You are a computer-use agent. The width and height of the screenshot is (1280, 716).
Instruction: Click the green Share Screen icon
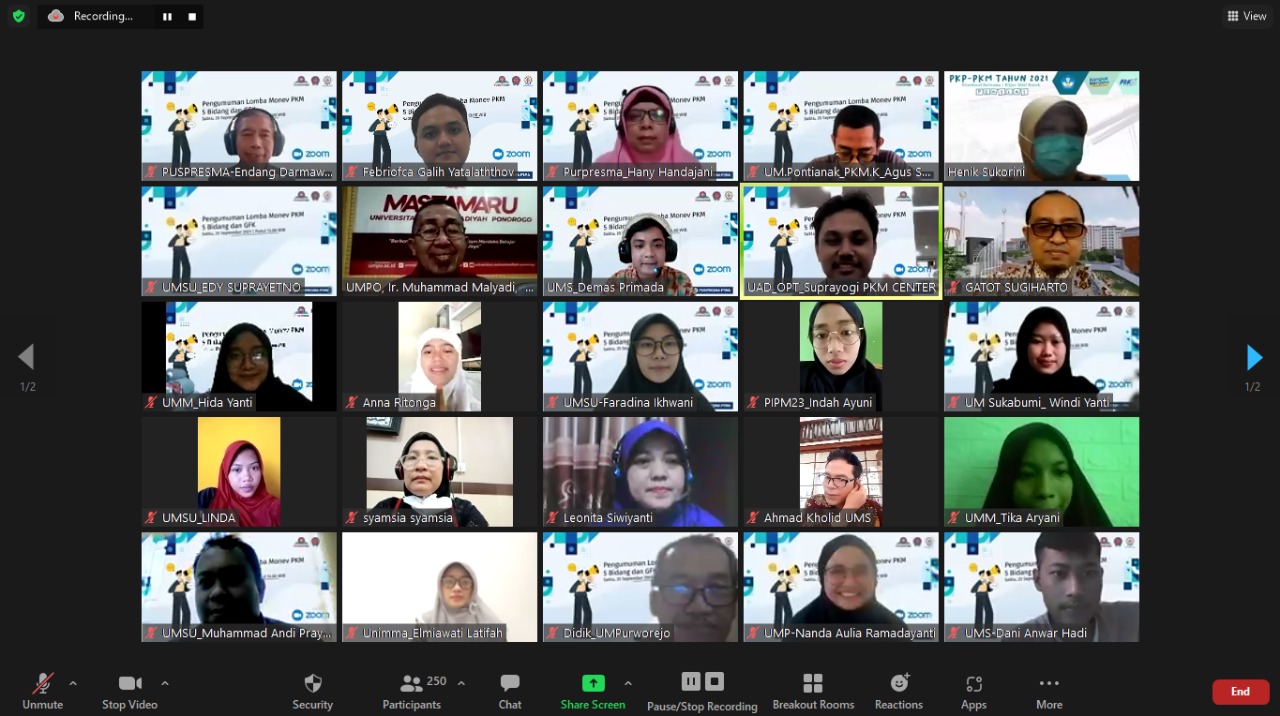(593, 683)
